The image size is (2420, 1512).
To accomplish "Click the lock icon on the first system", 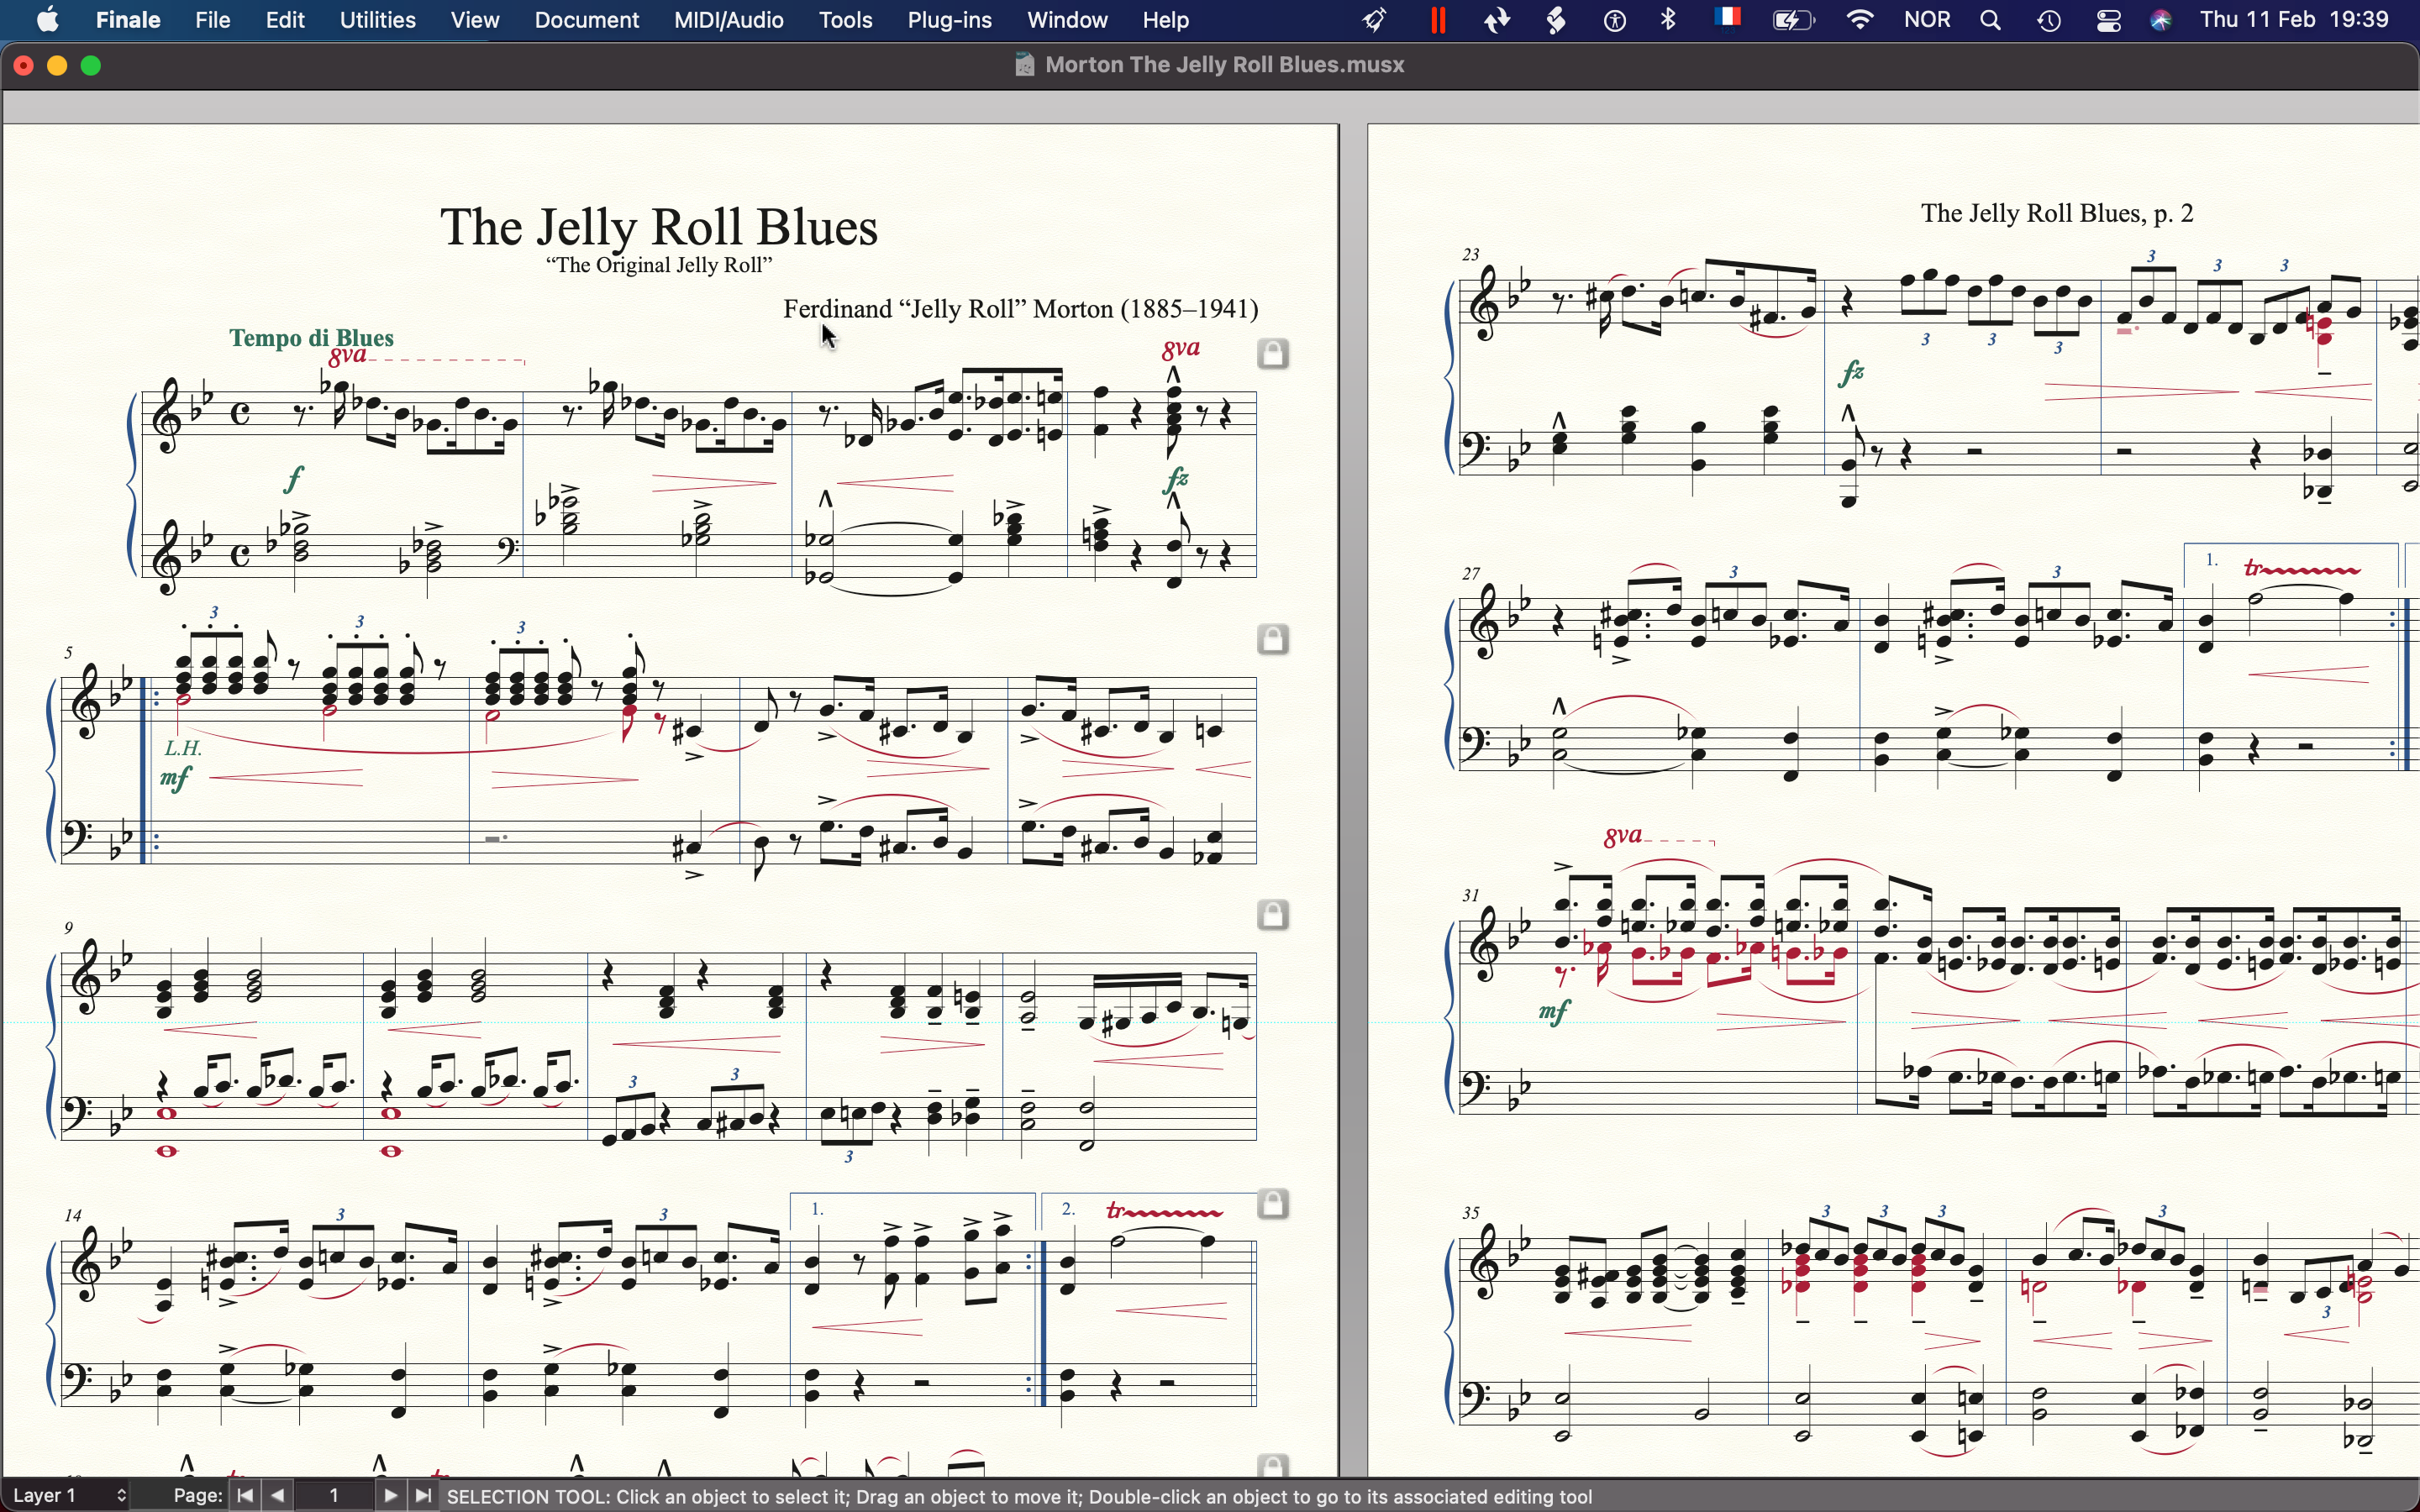I will (x=1275, y=353).
